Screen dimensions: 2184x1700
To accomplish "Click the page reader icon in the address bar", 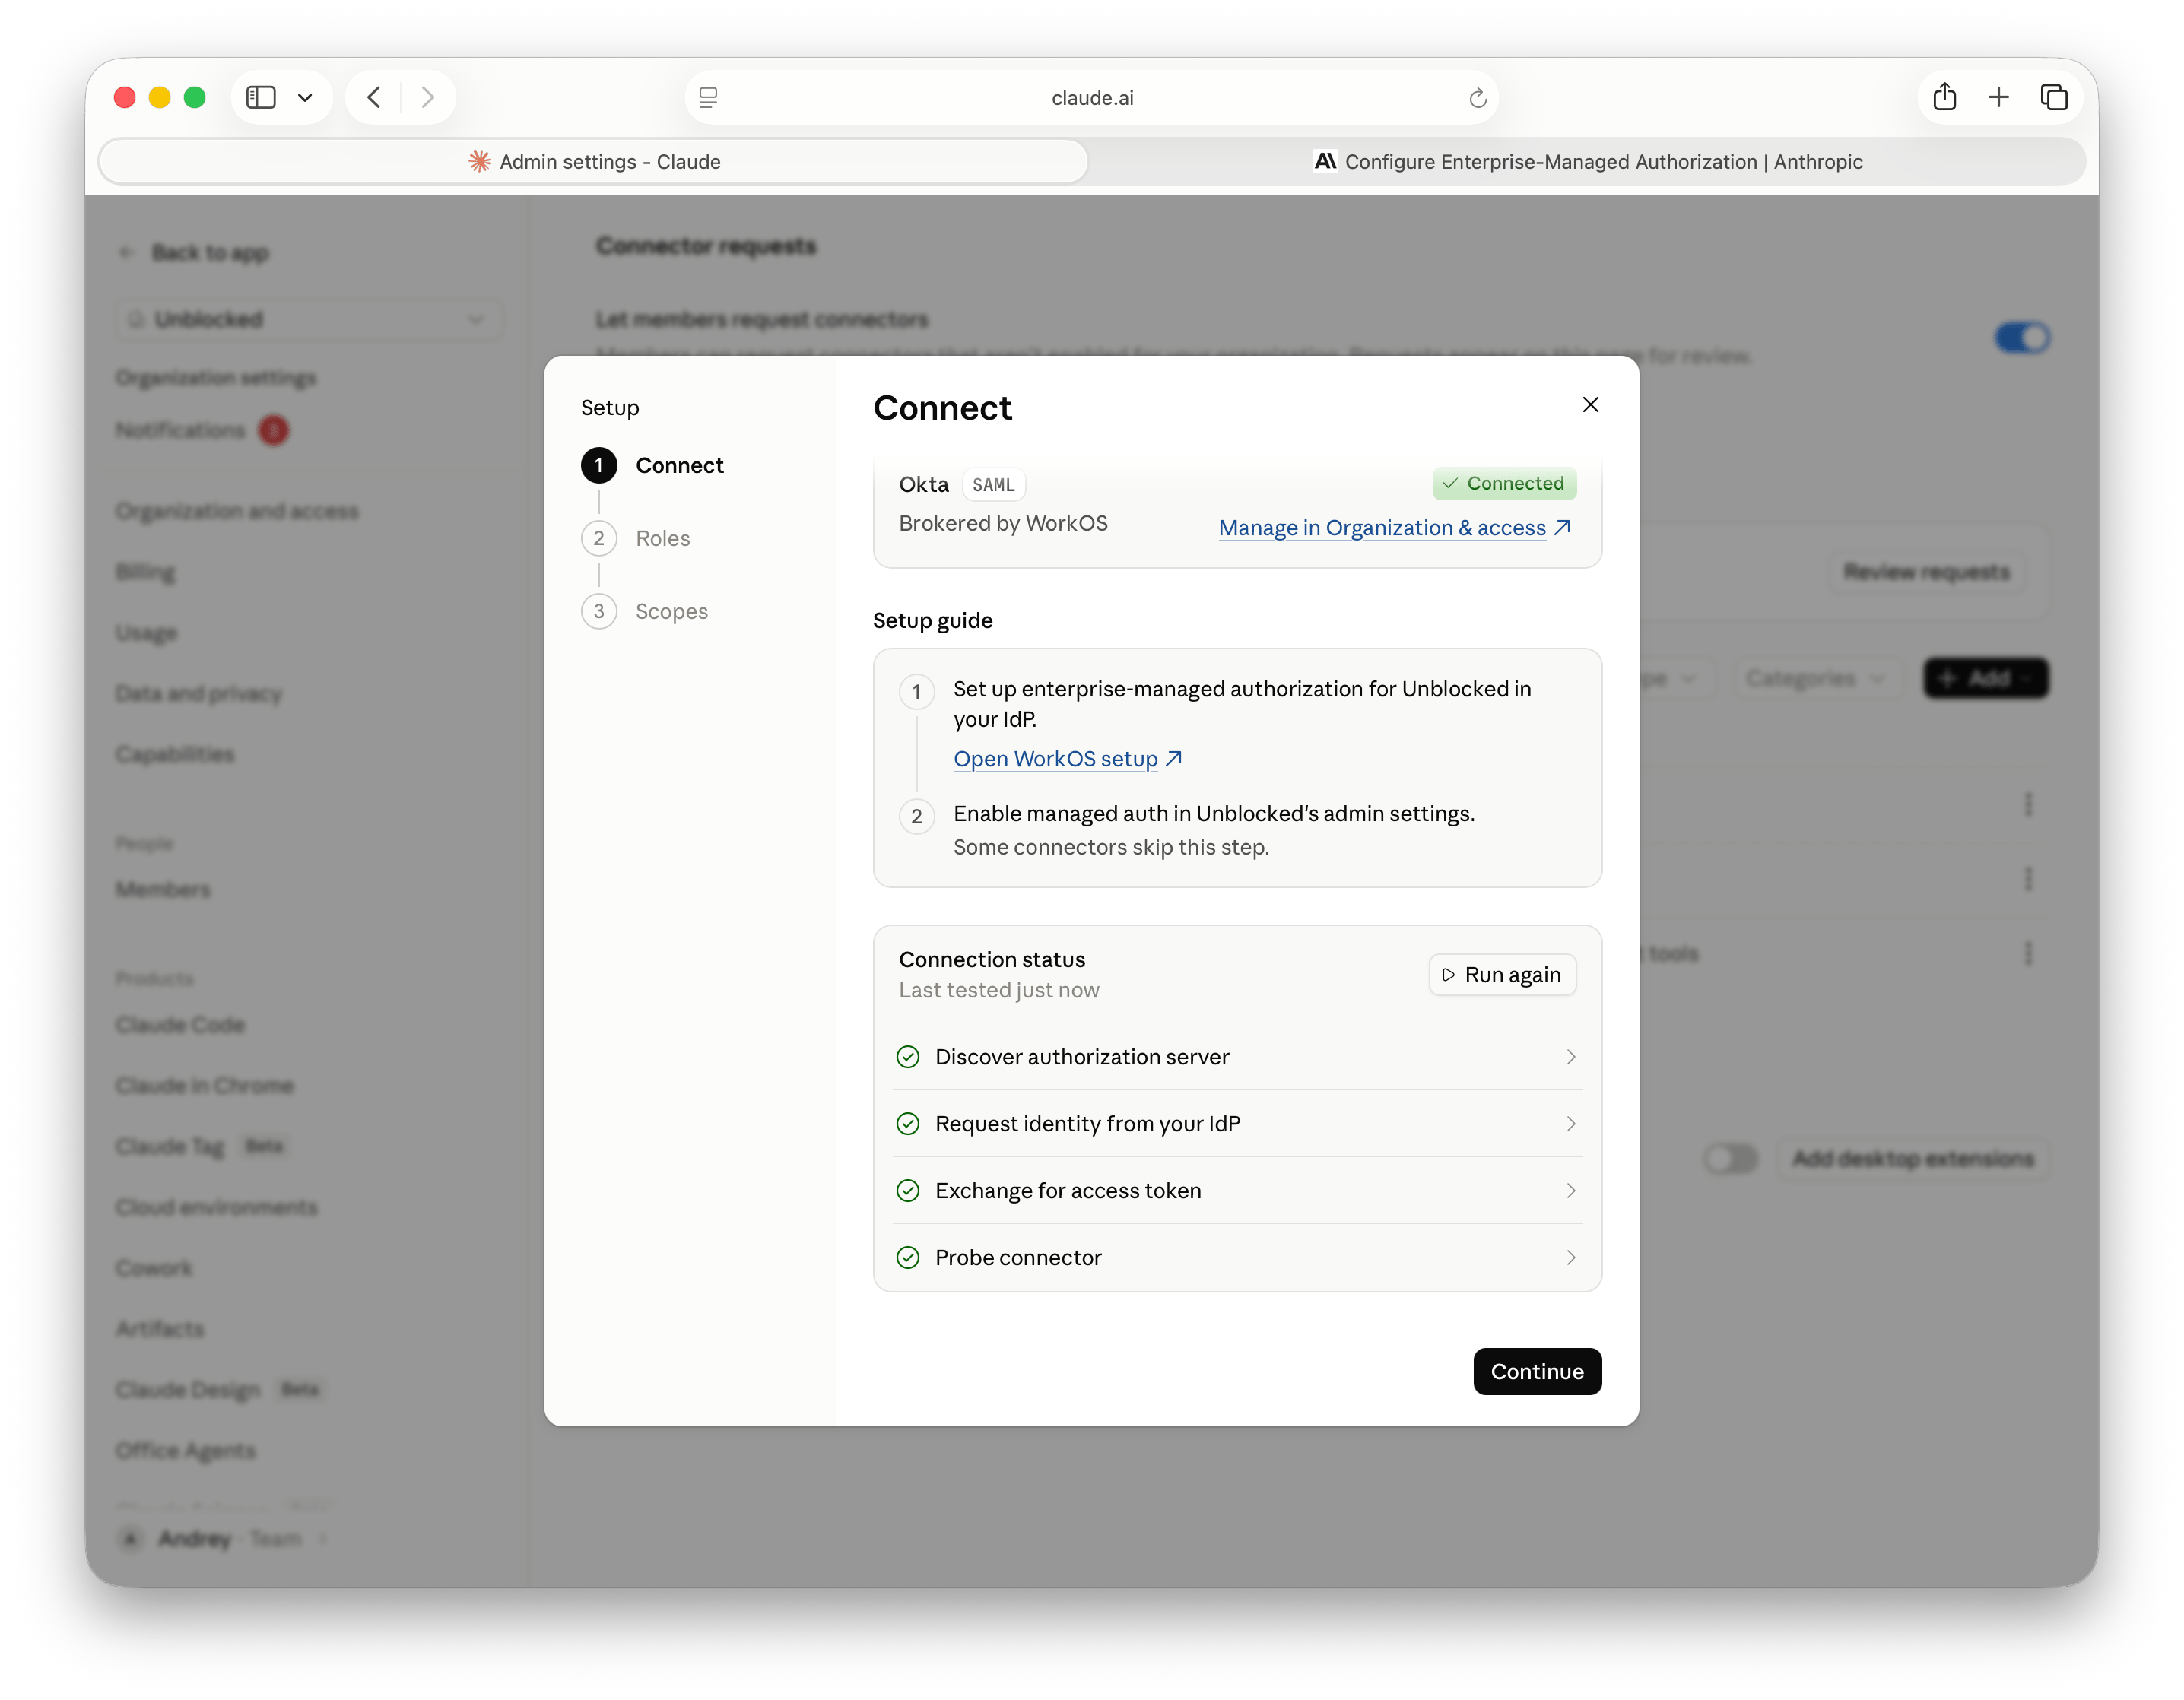I will click(708, 97).
